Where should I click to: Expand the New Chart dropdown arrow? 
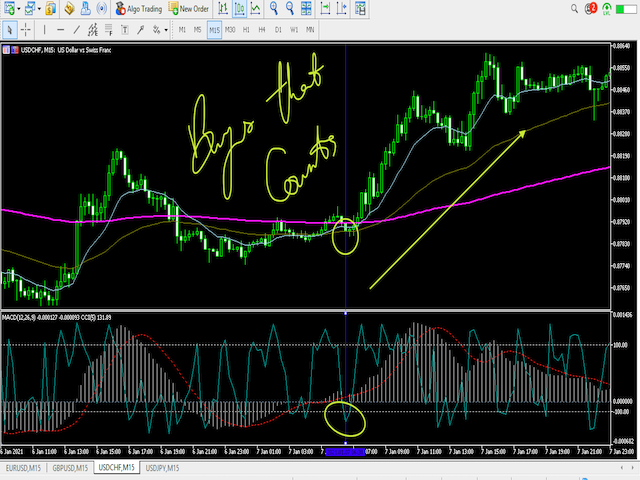point(19,9)
